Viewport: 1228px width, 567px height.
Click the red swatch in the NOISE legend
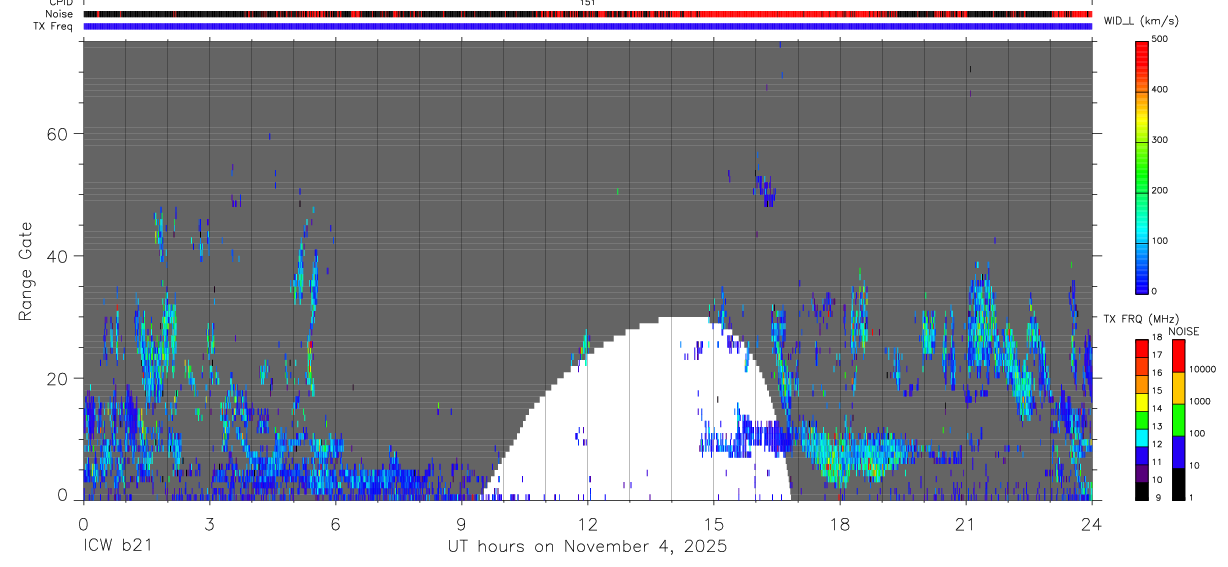click(x=1178, y=355)
